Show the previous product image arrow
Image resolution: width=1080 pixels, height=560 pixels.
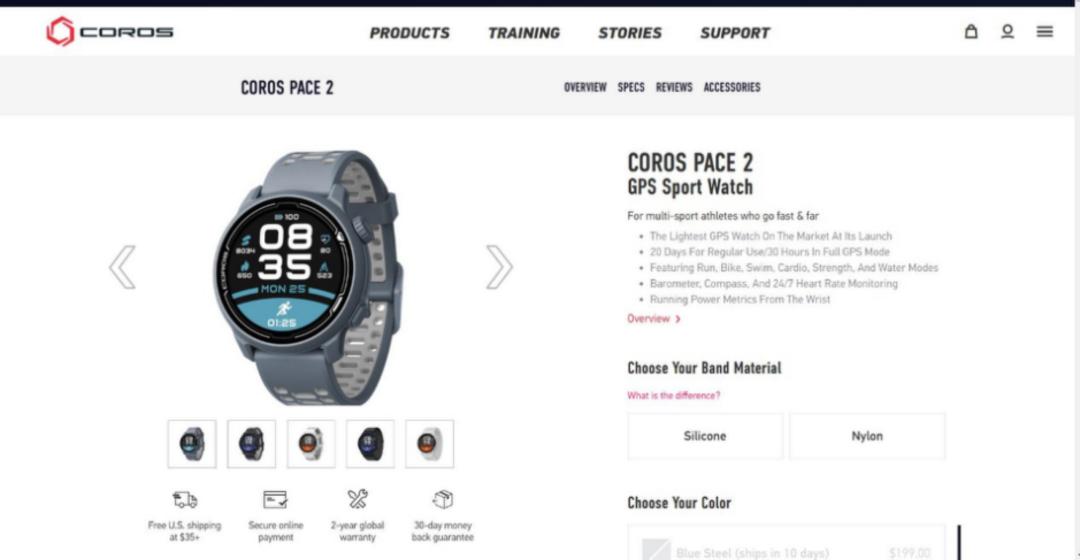(123, 267)
